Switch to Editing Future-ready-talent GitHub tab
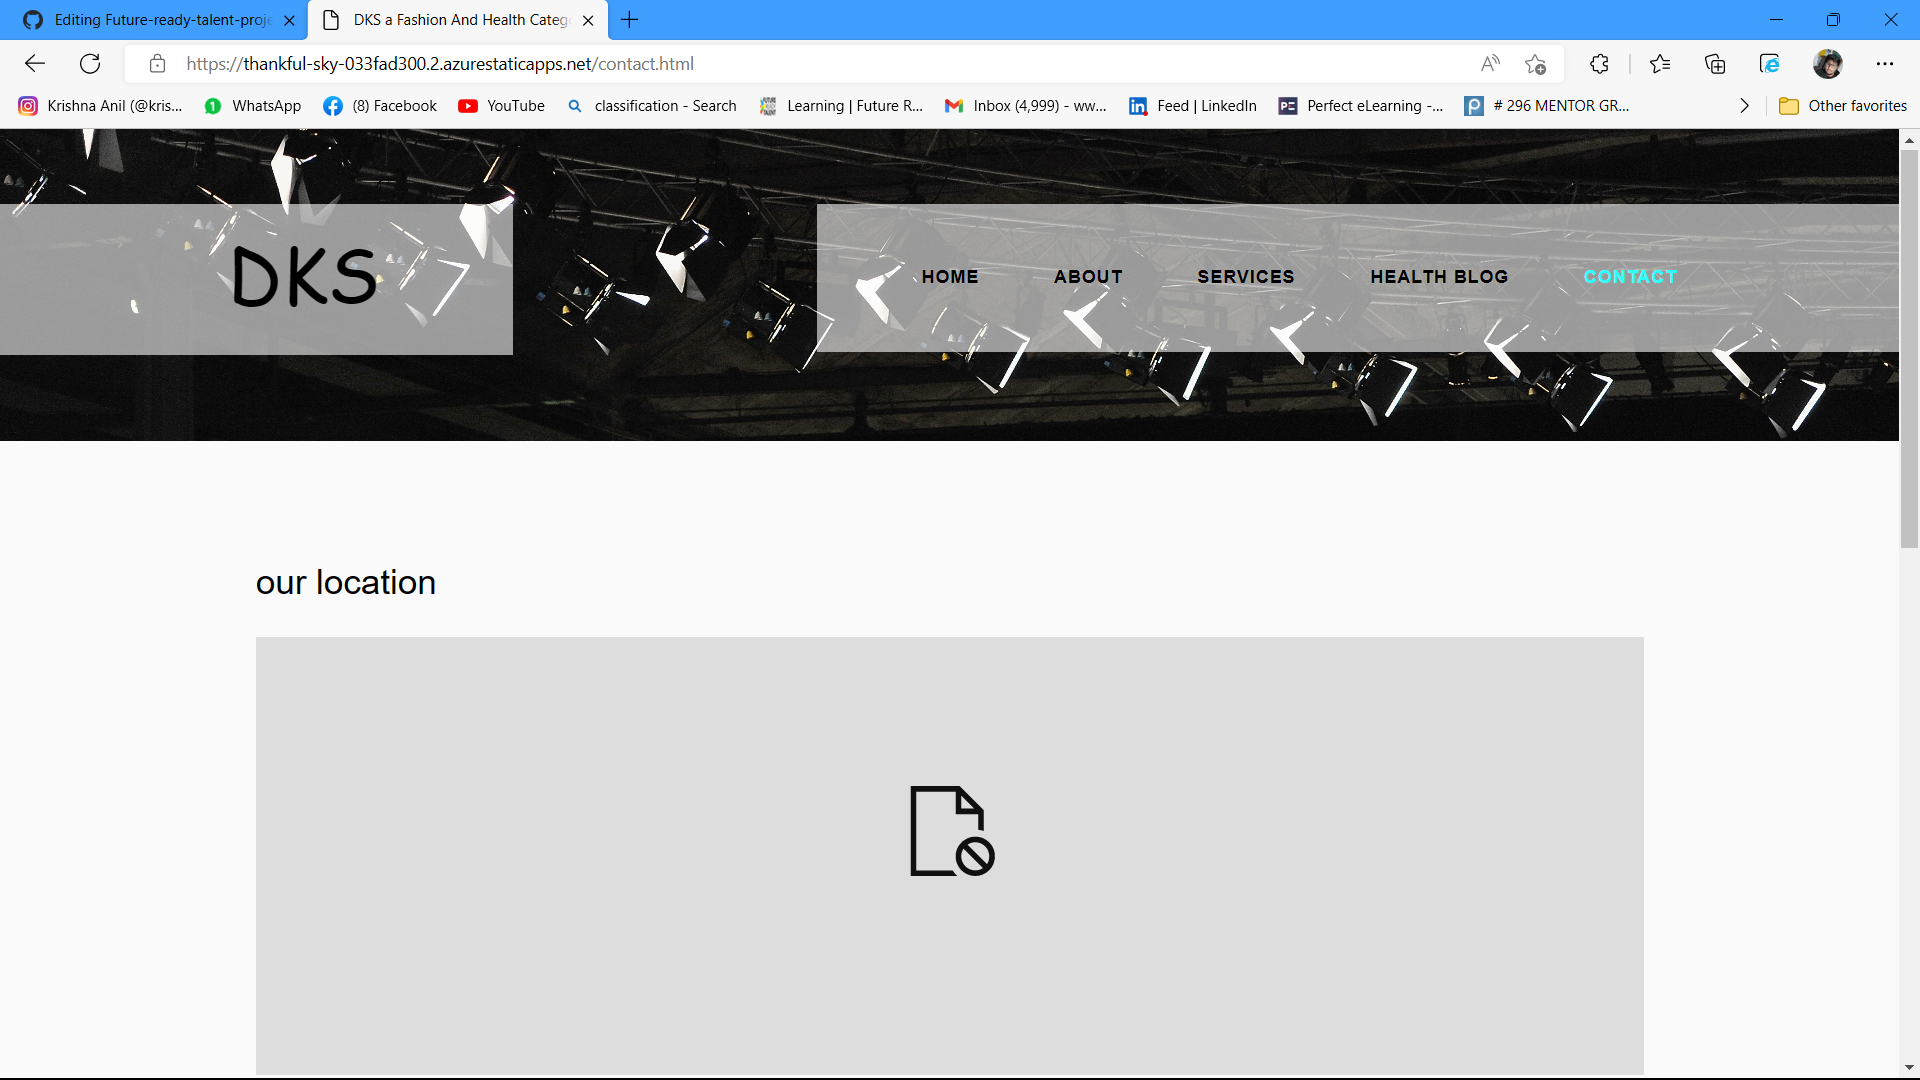The height and width of the screenshot is (1080, 1920). click(160, 20)
